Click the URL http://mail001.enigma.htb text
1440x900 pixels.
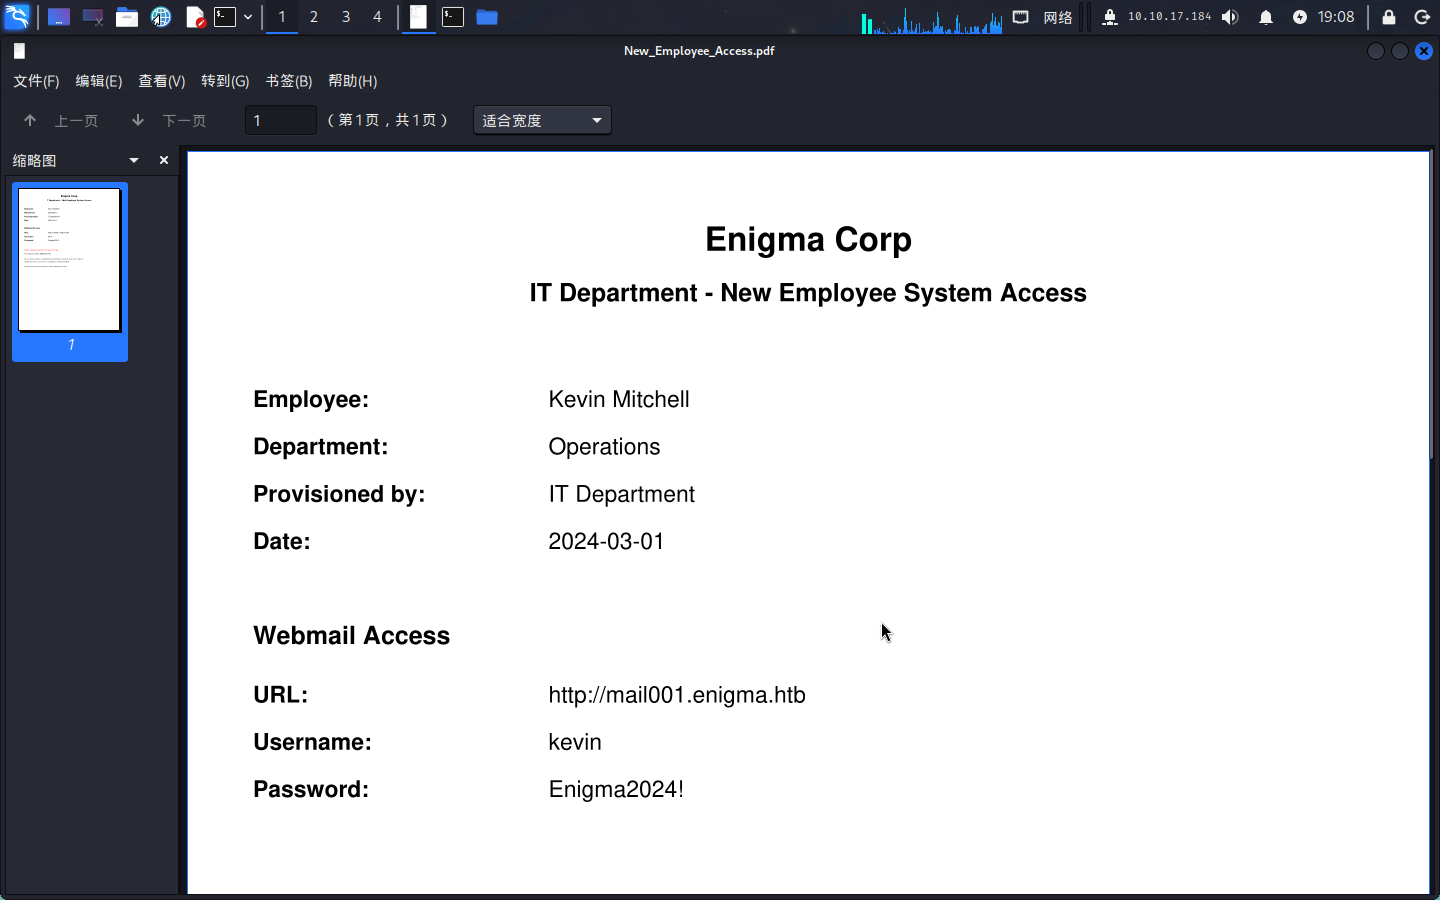click(677, 695)
